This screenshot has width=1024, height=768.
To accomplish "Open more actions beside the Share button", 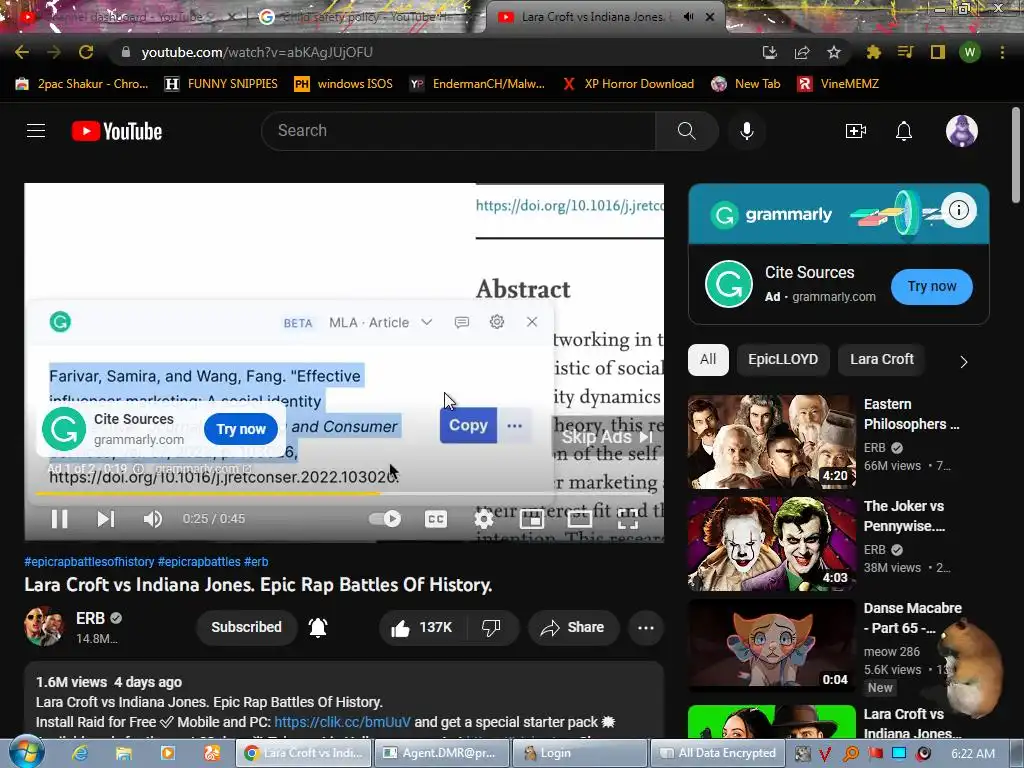I will (x=646, y=628).
